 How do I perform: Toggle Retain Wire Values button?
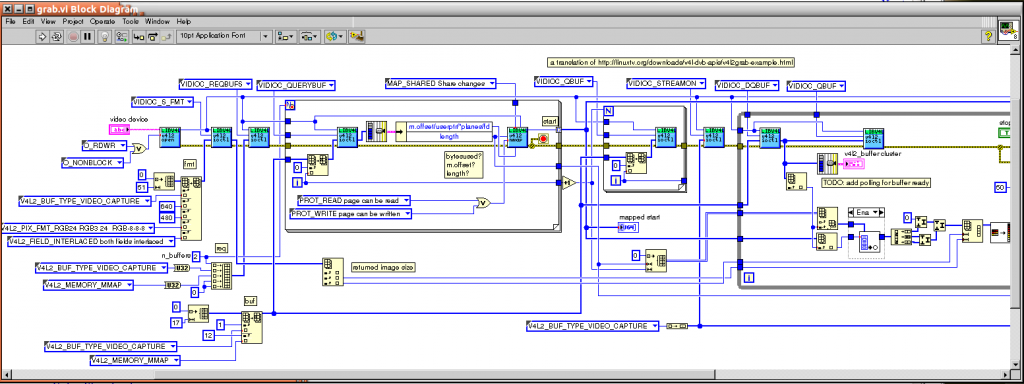121,37
